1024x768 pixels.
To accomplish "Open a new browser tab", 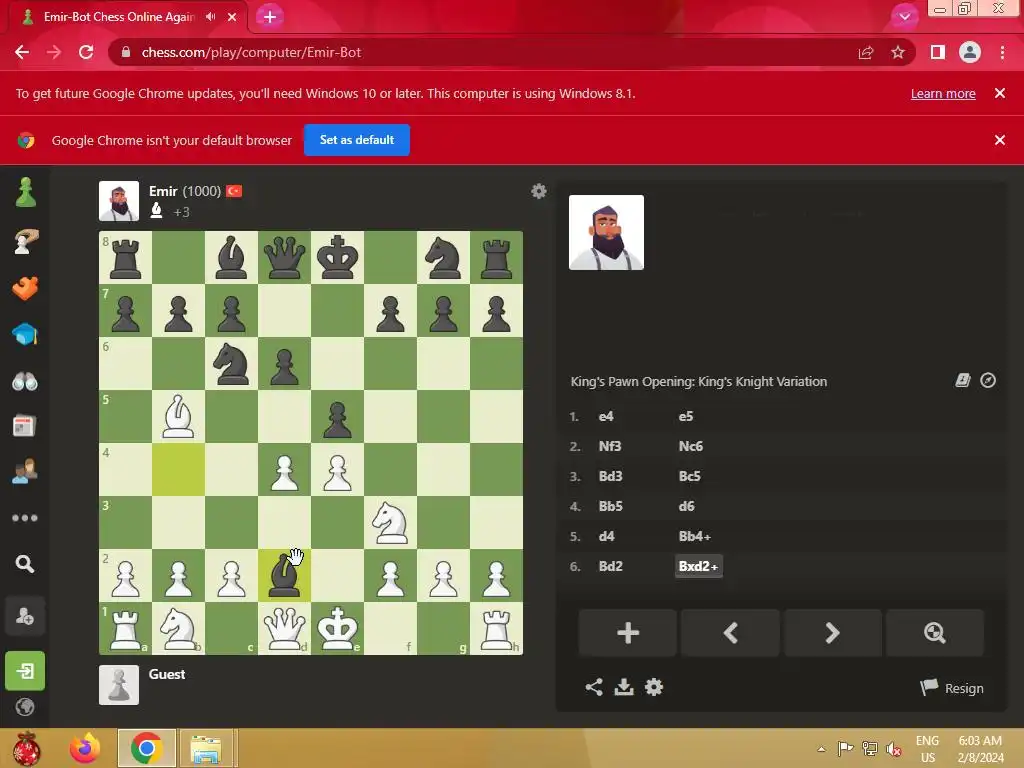I will click(270, 17).
